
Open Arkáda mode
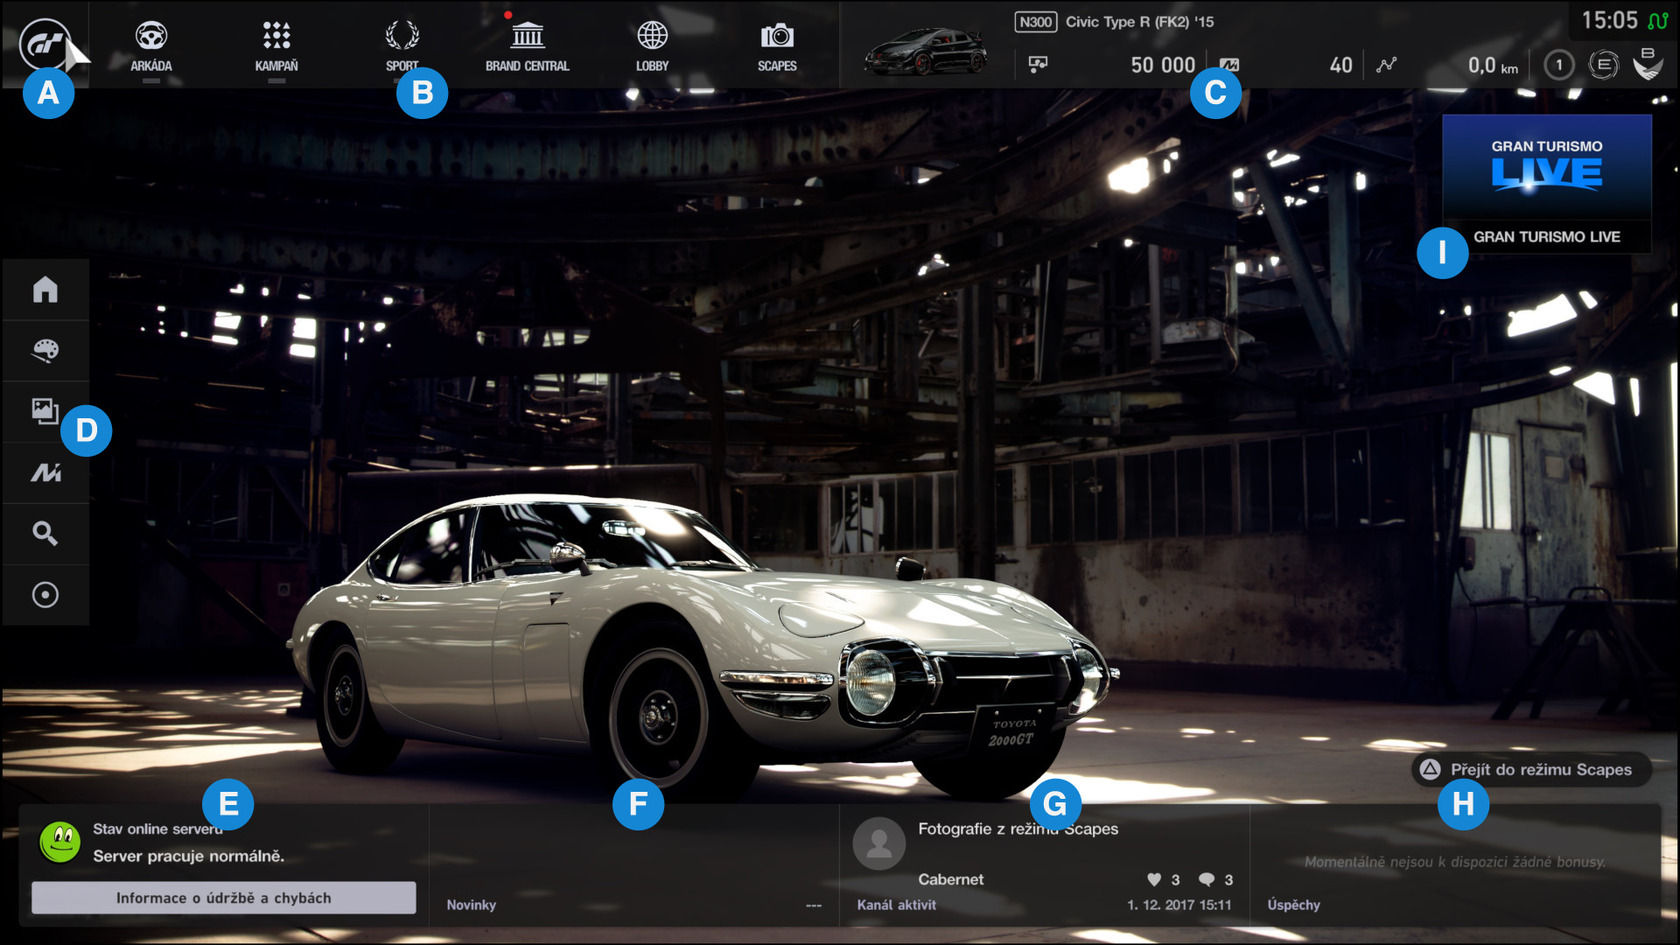point(150,42)
